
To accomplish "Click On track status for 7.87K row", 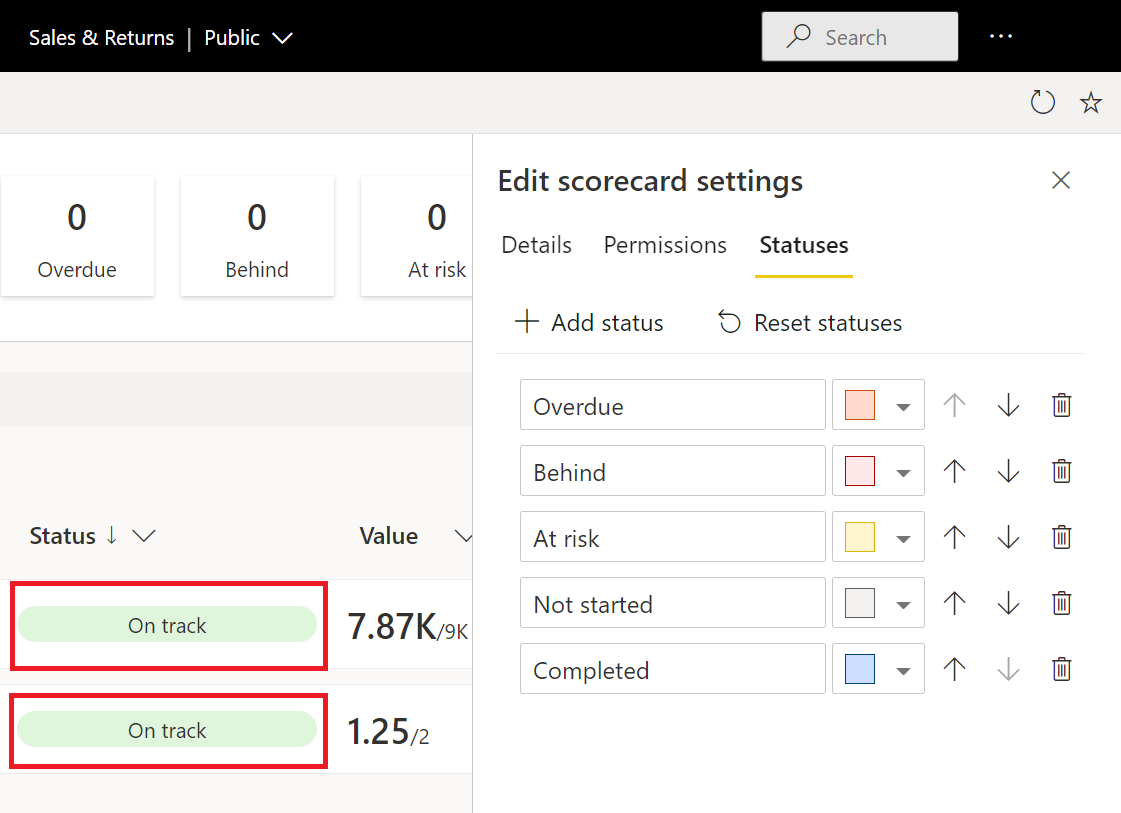I will [167, 625].
